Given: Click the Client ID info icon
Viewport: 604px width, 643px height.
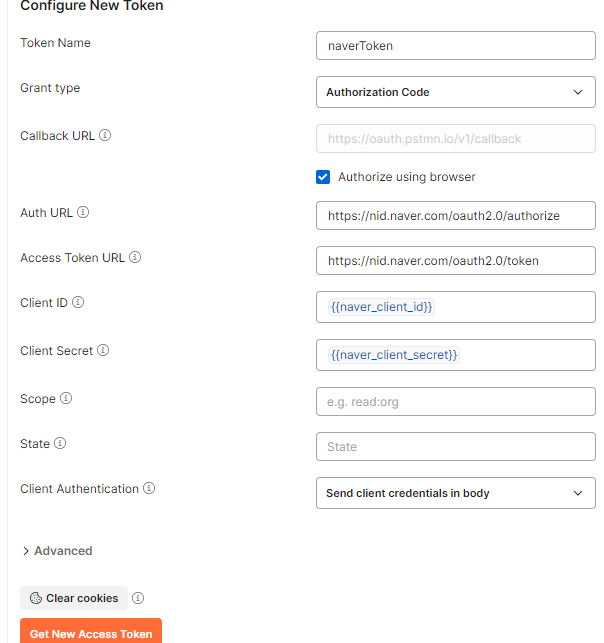Looking at the screenshot, I should pyautogui.click(x=78, y=302).
